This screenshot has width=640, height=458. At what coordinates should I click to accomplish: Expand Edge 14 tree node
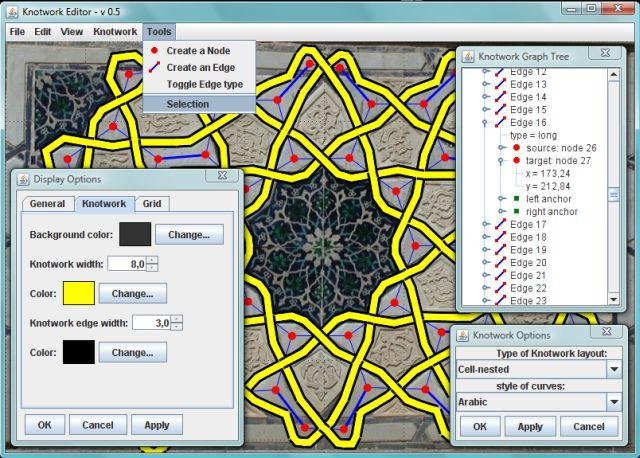click(x=485, y=97)
